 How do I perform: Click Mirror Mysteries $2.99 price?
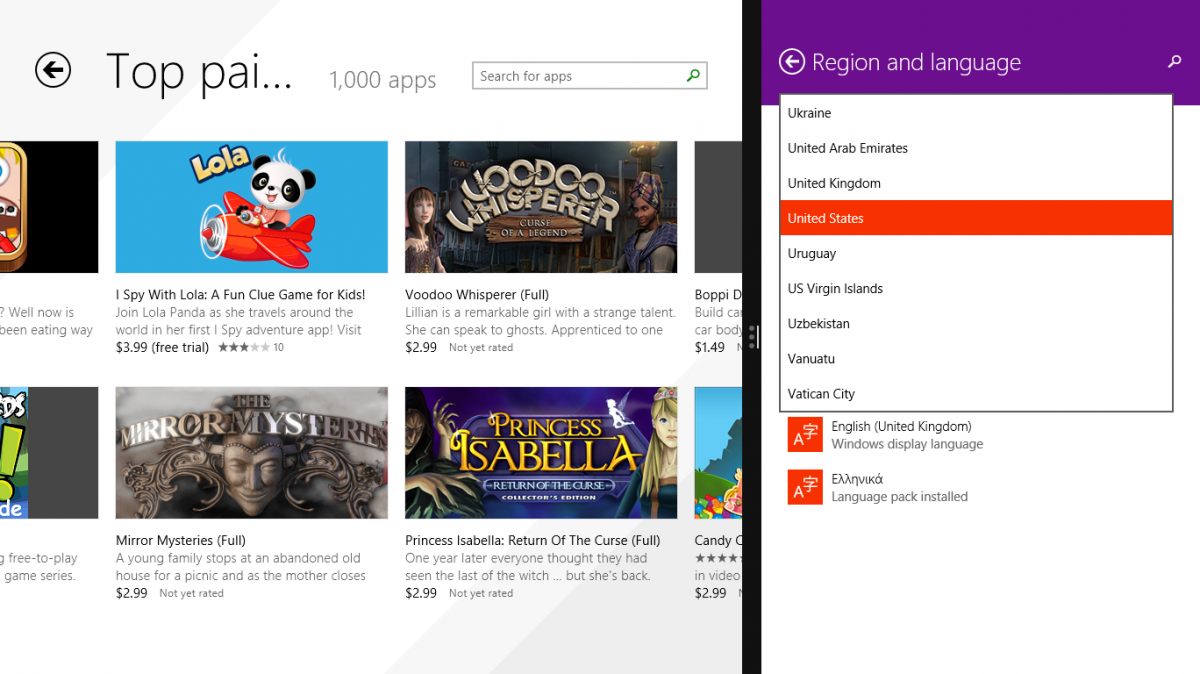click(132, 593)
